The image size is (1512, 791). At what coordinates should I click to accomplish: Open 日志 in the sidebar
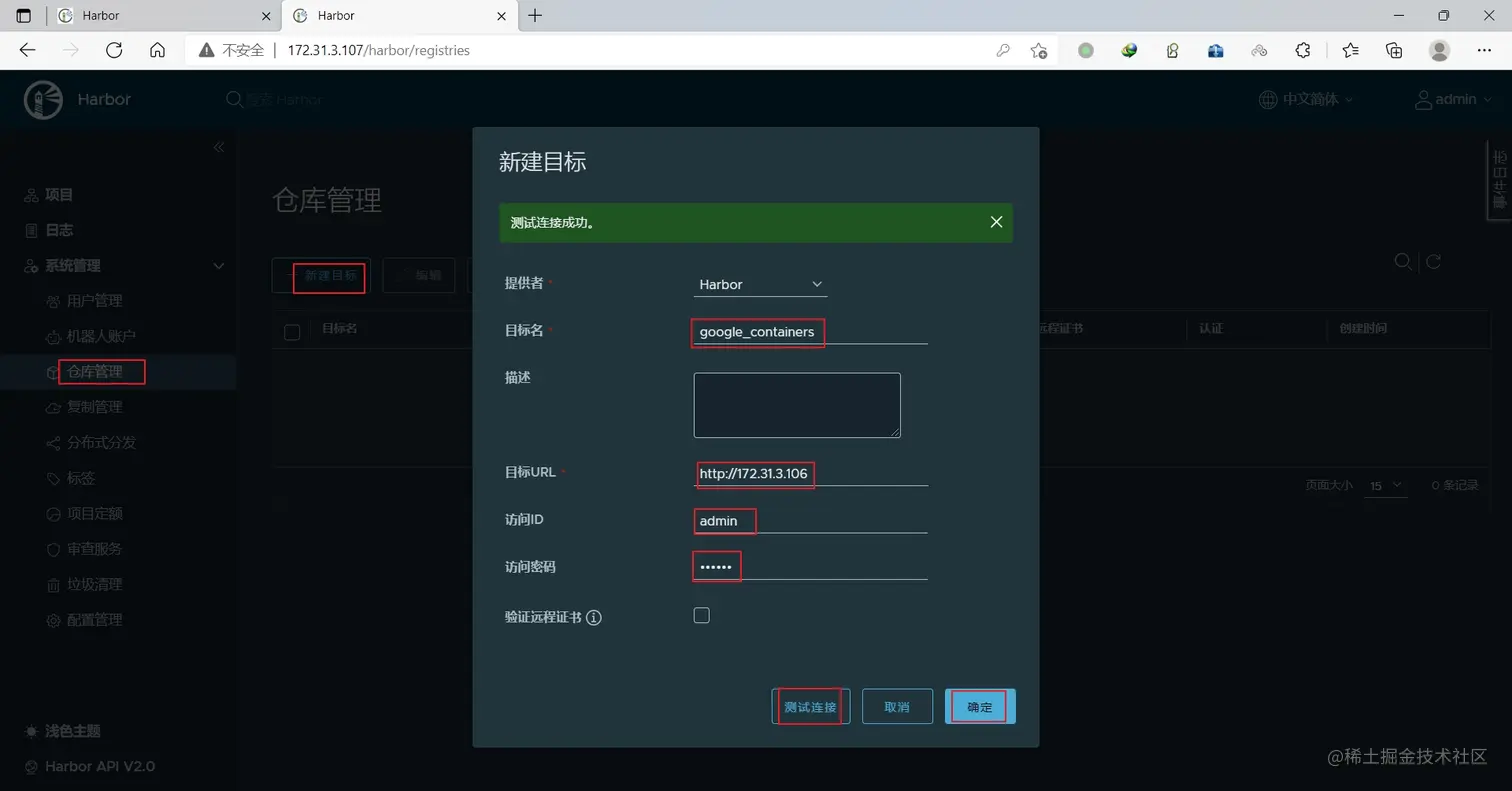pos(59,230)
